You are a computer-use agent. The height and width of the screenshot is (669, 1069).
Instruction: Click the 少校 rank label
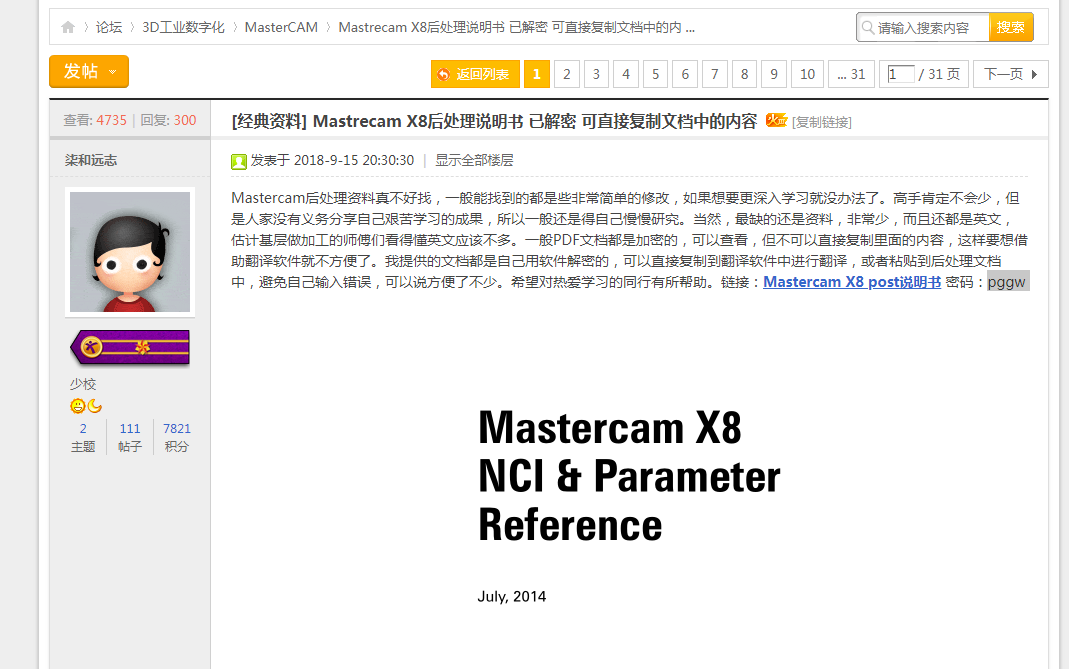point(82,384)
